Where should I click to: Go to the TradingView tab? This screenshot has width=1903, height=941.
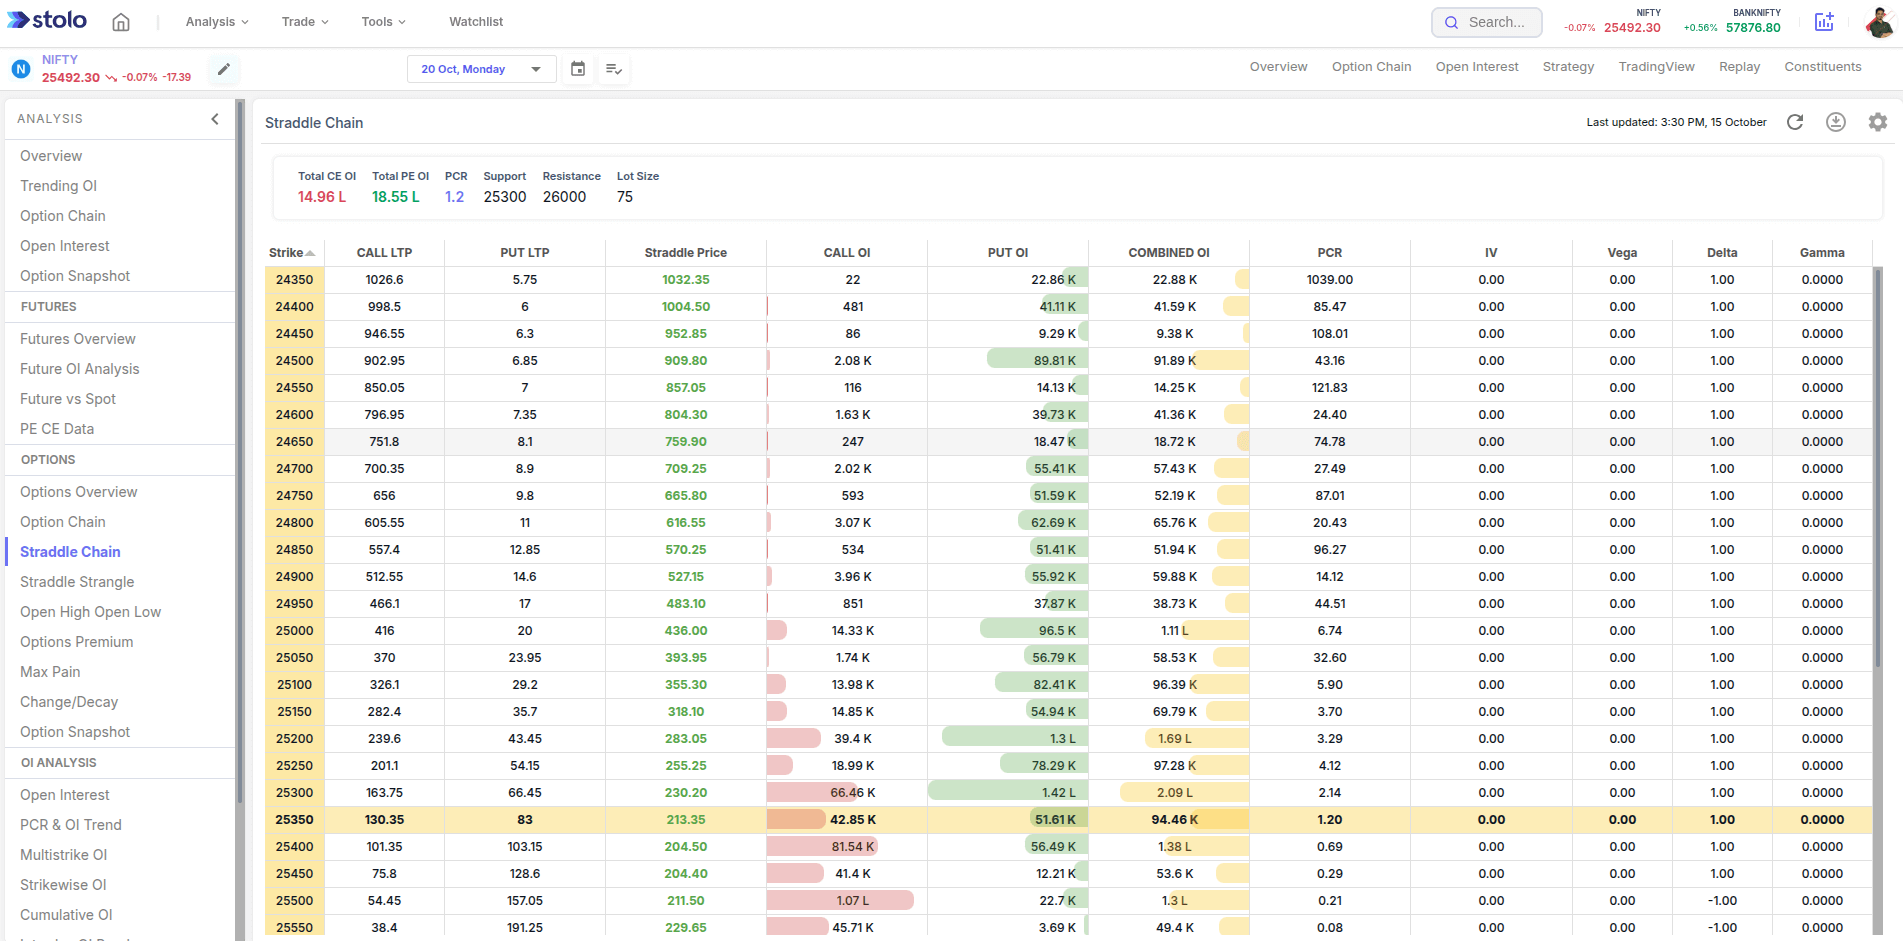(1656, 67)
